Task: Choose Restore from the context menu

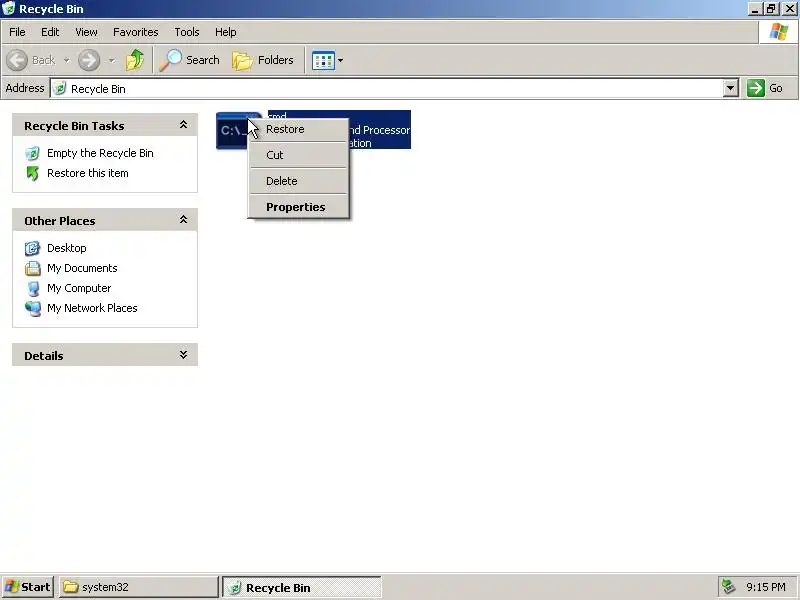Action: (x=298, y=129)
